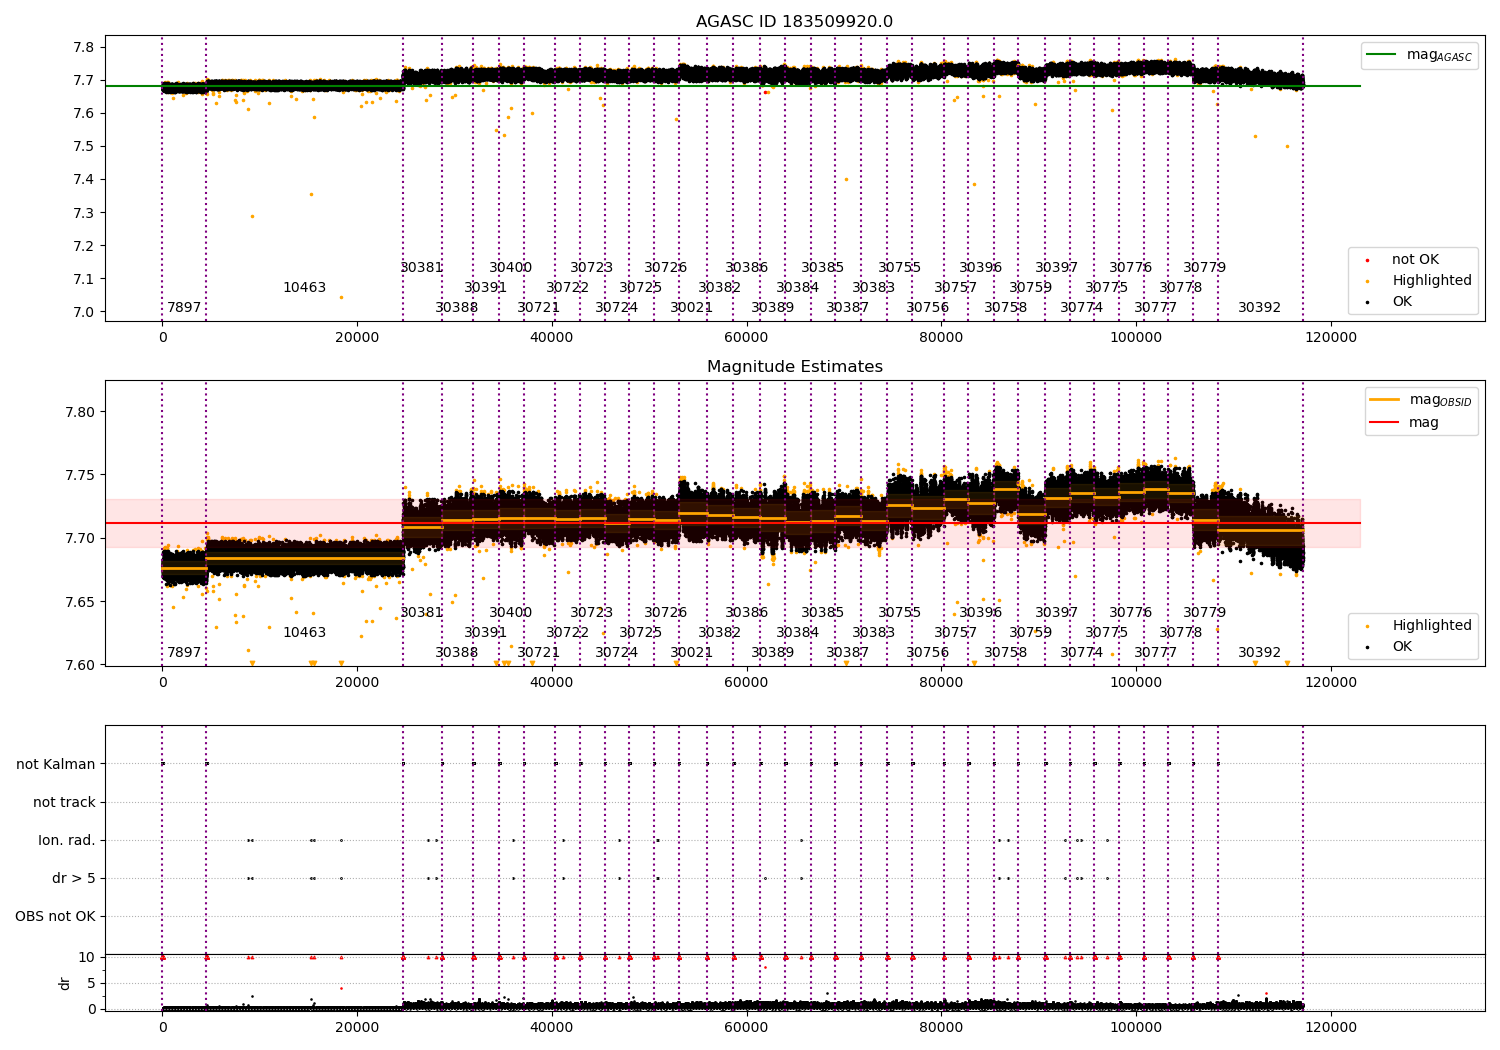Click the 'Ion. rad.' axis label
This screenshot has width=1500, height=1050.
pos(67,841)
